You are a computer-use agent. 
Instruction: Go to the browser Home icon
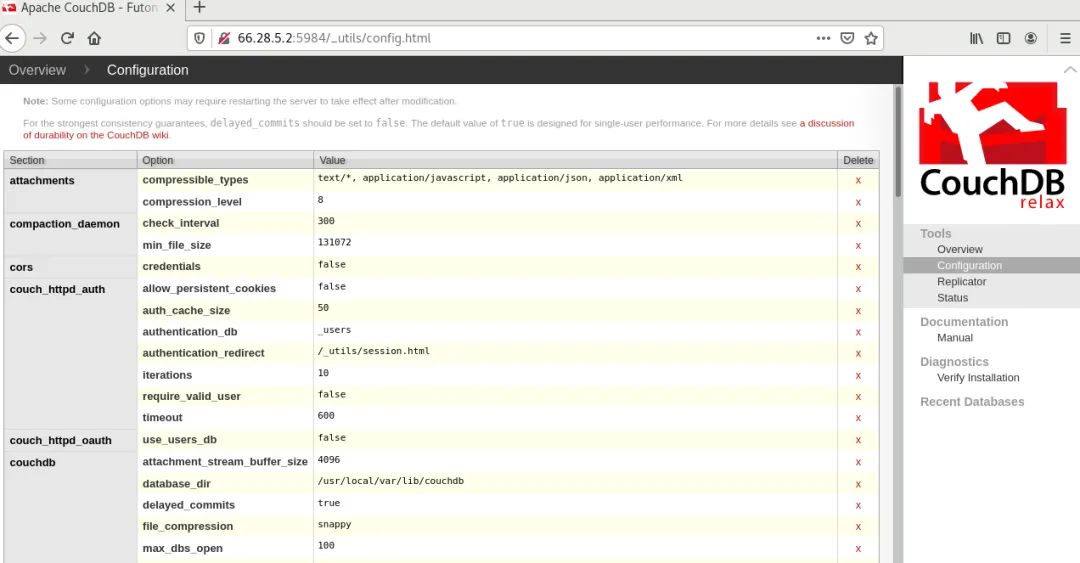tap(94, 38)
